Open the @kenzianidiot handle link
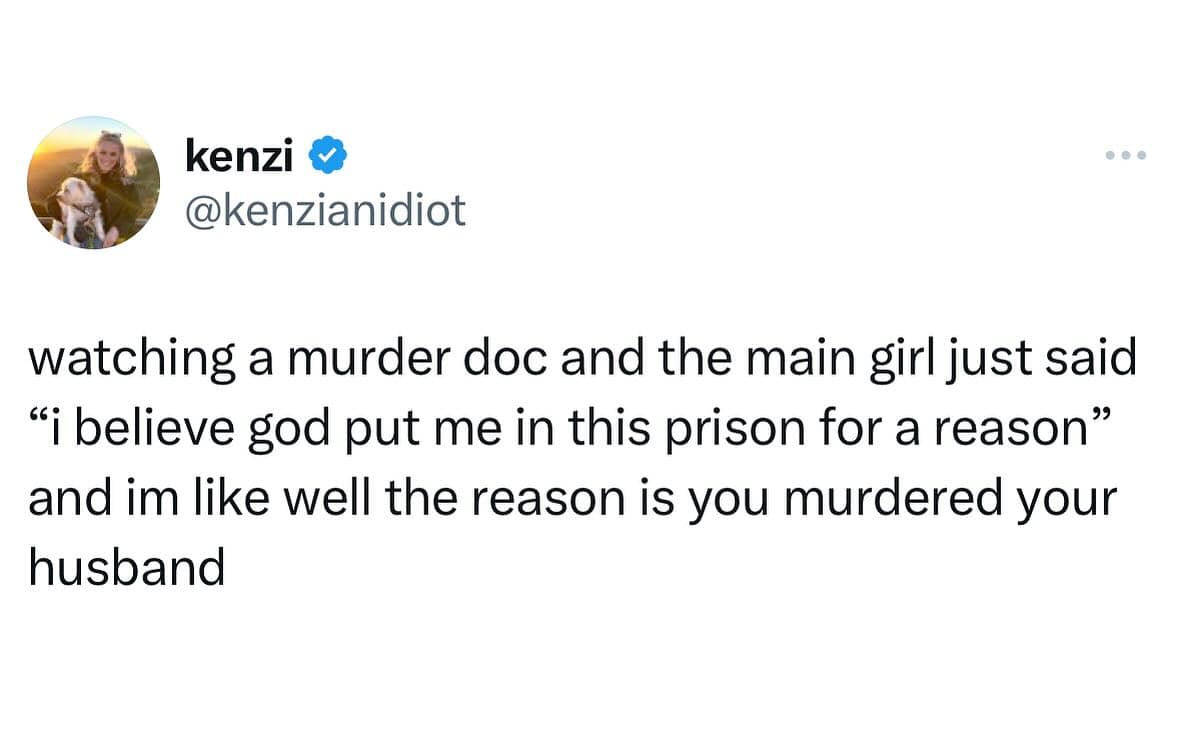Screen dimensions: 1179x729 click(x=326, y=209)
